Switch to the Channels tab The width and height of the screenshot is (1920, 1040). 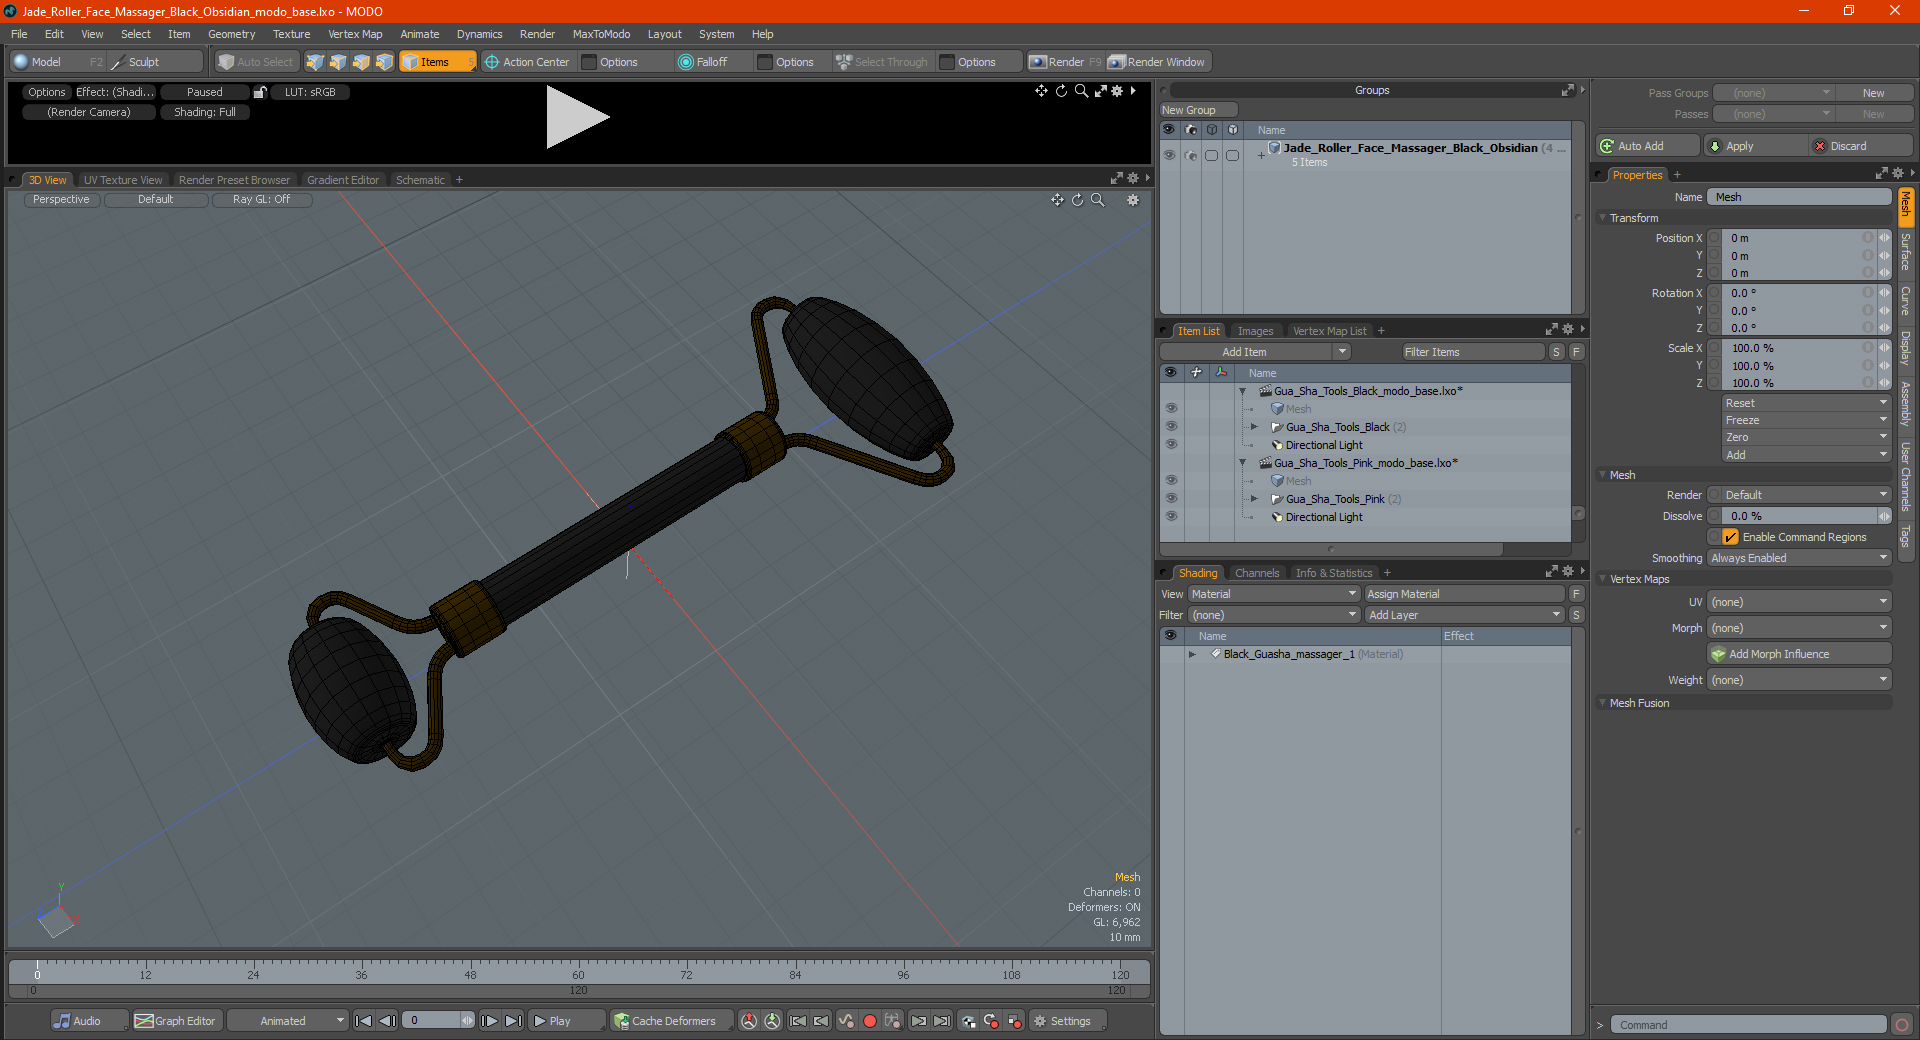(1257, 573)
